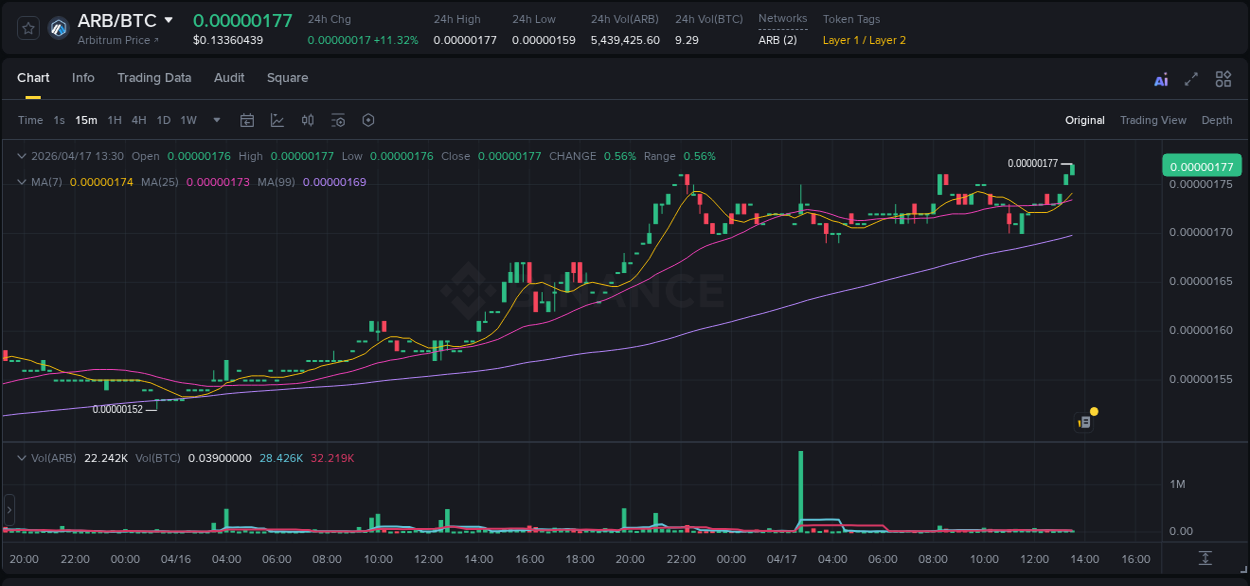Open the Arbitrum Price link

[x=118, y=40]
